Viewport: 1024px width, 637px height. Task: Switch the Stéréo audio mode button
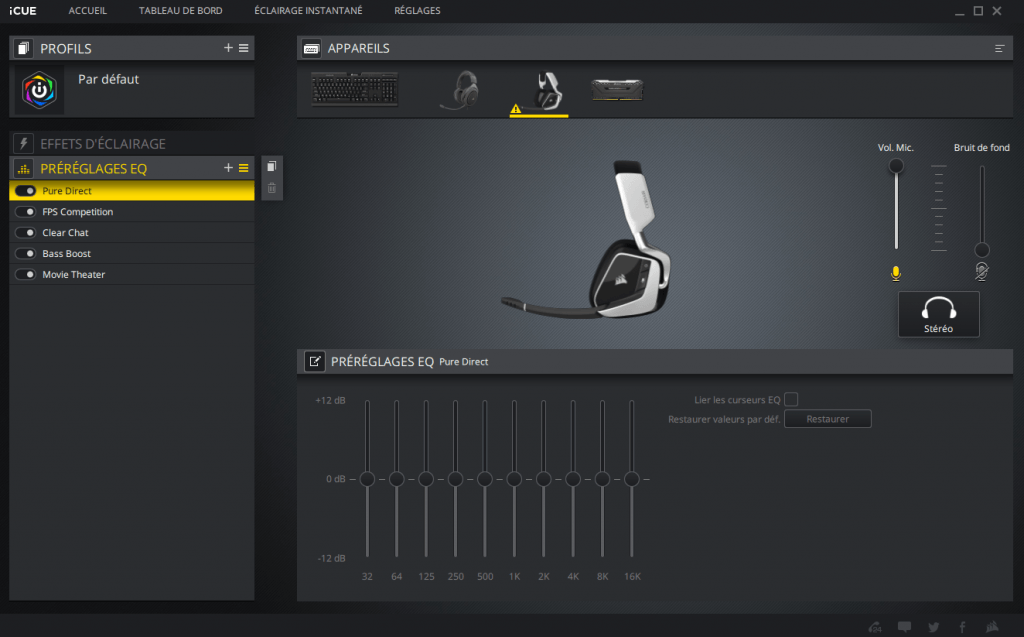938,314
